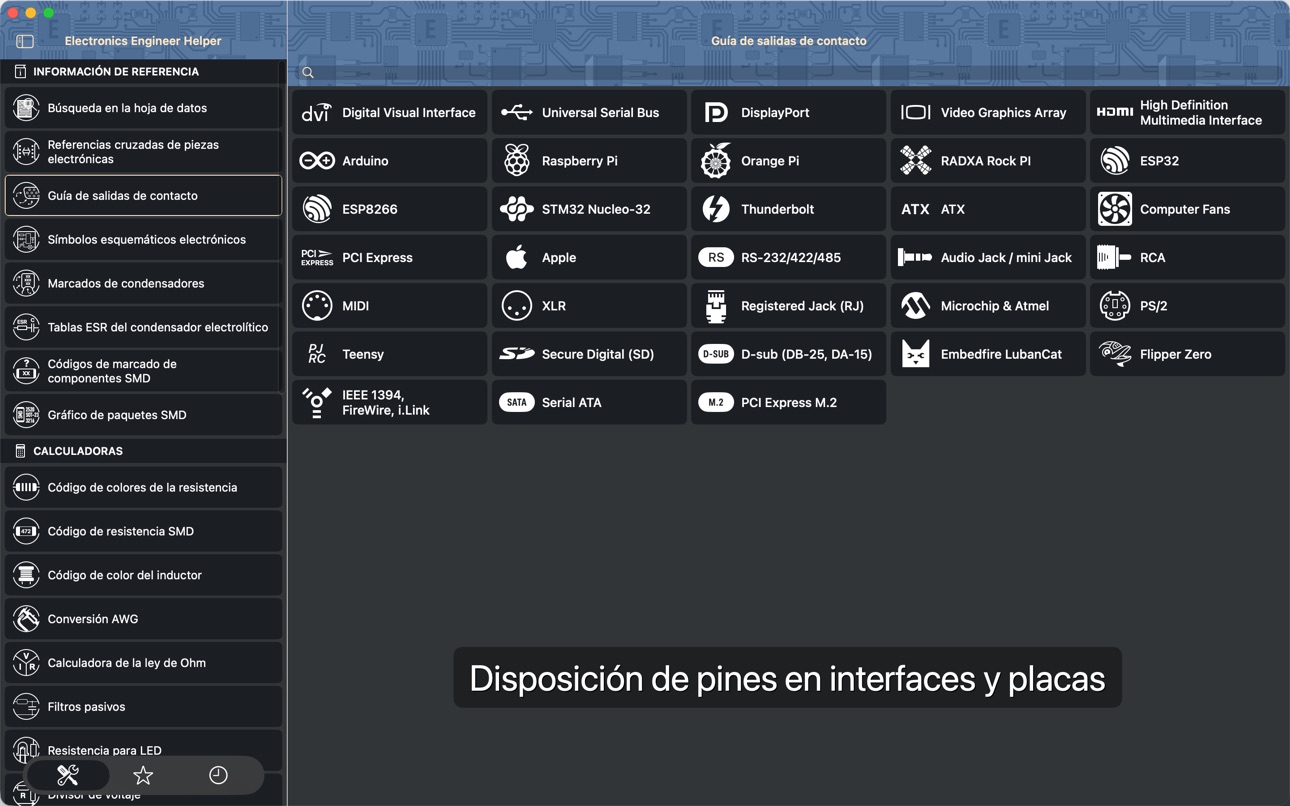1290x806 pixels.
Task: Open the PCI Express logo icon
Action: pyautogui.click(x=317, y=258)
